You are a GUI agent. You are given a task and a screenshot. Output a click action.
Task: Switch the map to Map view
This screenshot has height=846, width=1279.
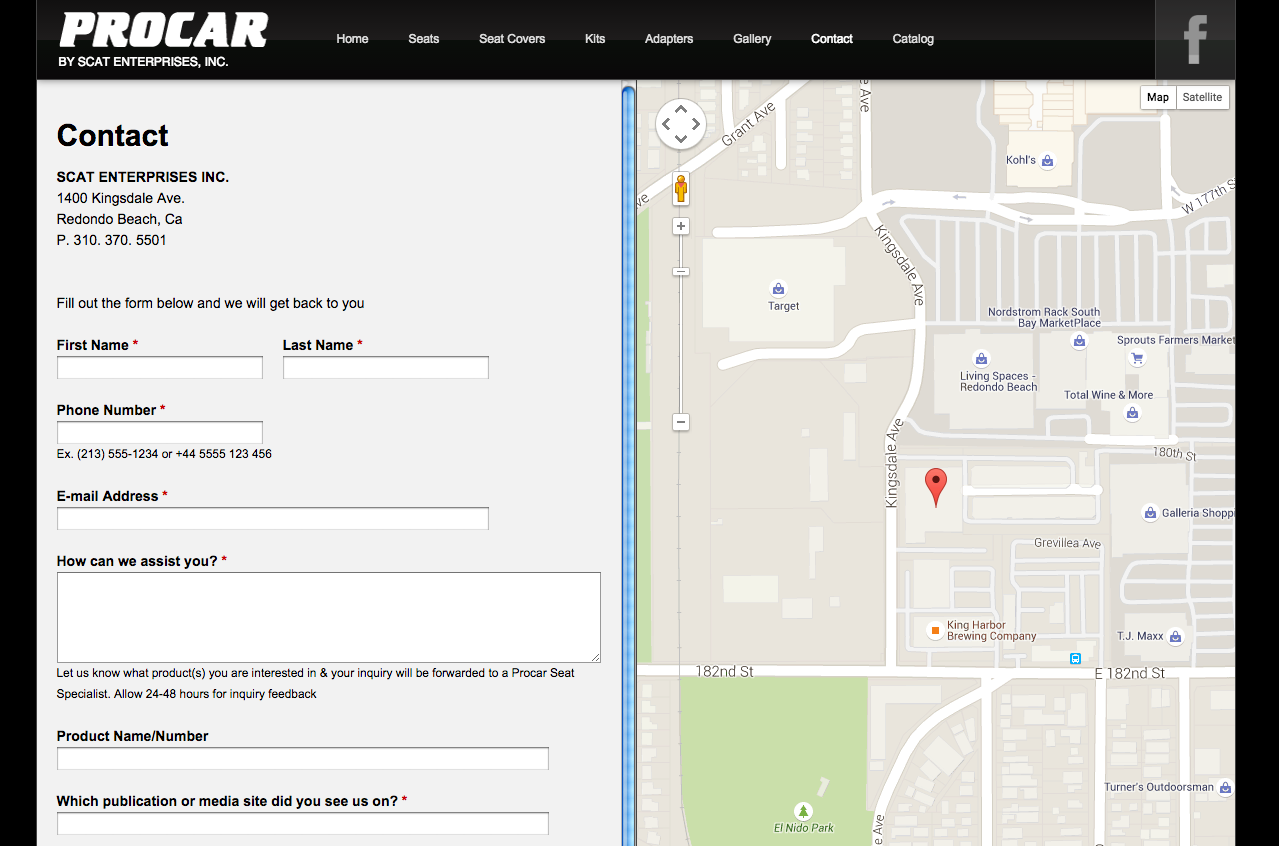[x=1158, y=97]
